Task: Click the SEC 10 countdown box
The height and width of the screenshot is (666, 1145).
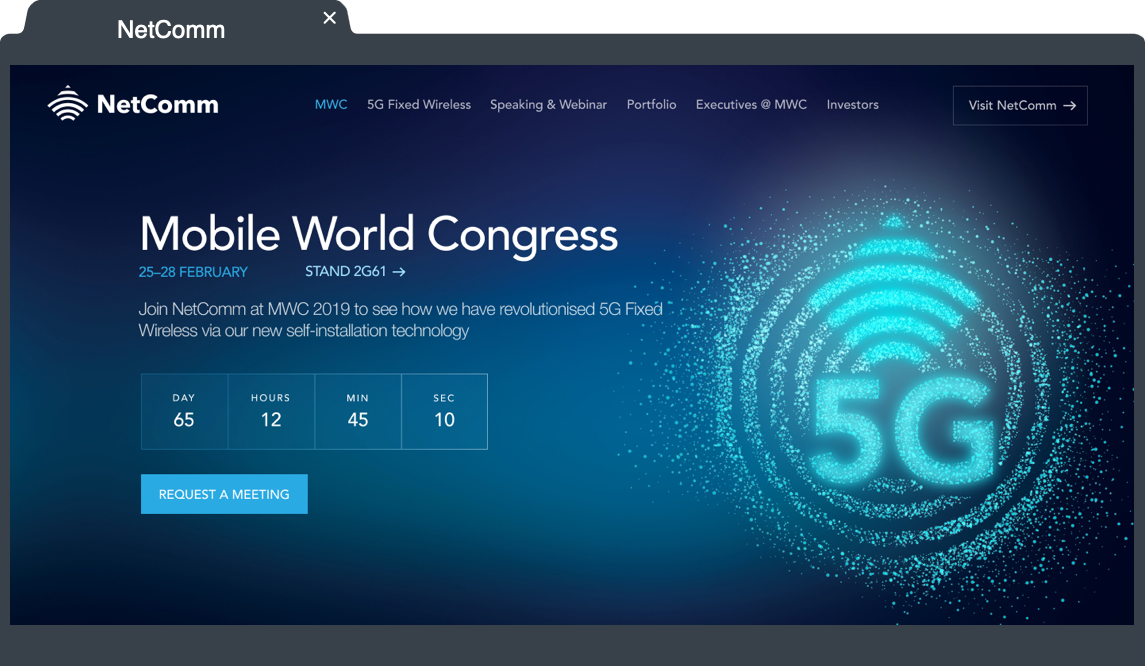Action: click(445, 411)
